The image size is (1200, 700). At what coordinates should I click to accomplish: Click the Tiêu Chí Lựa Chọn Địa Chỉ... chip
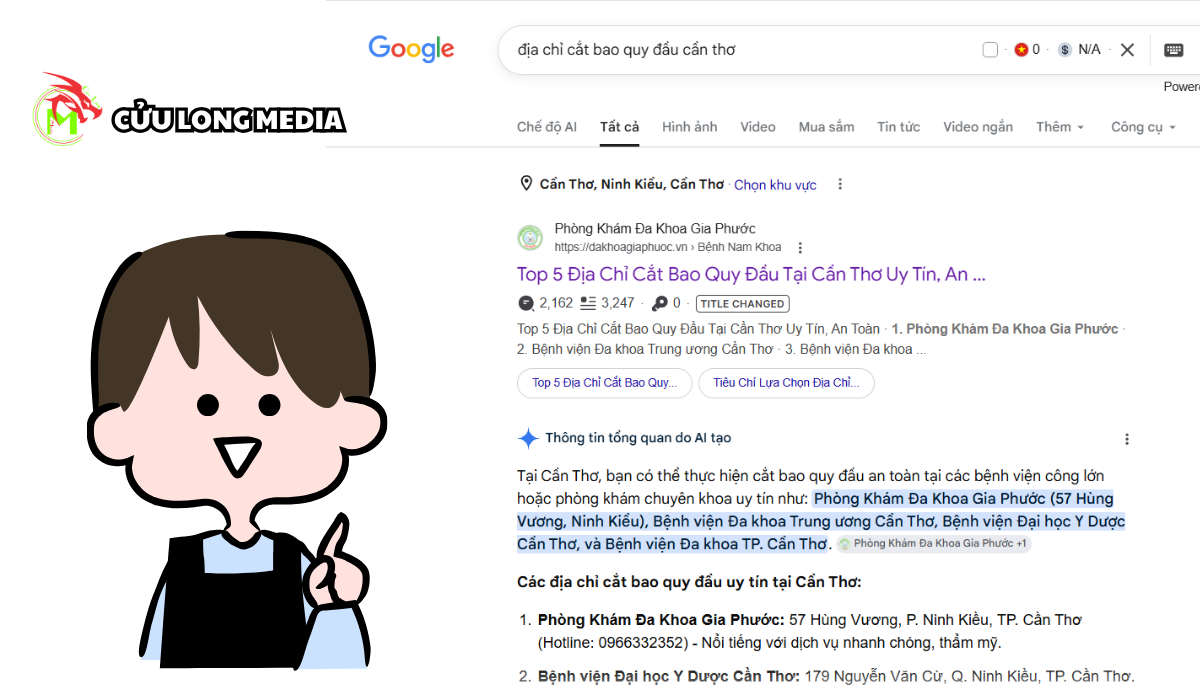click(786, 383)
